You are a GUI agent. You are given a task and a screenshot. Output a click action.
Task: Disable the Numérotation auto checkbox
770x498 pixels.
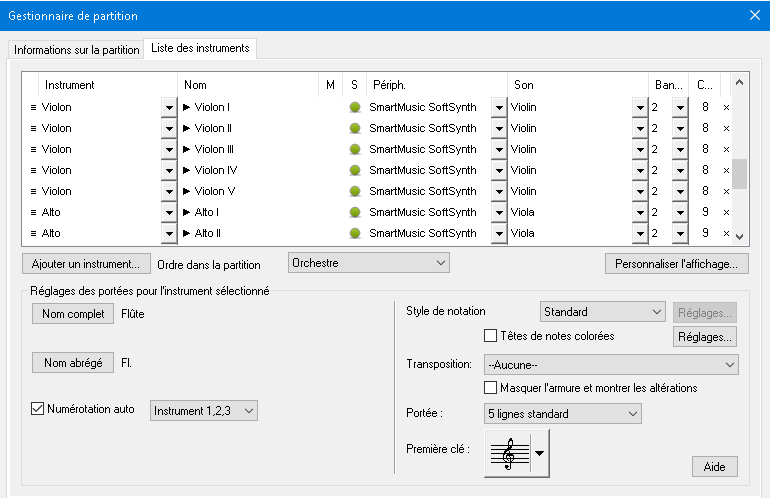(x=39, y=409)
